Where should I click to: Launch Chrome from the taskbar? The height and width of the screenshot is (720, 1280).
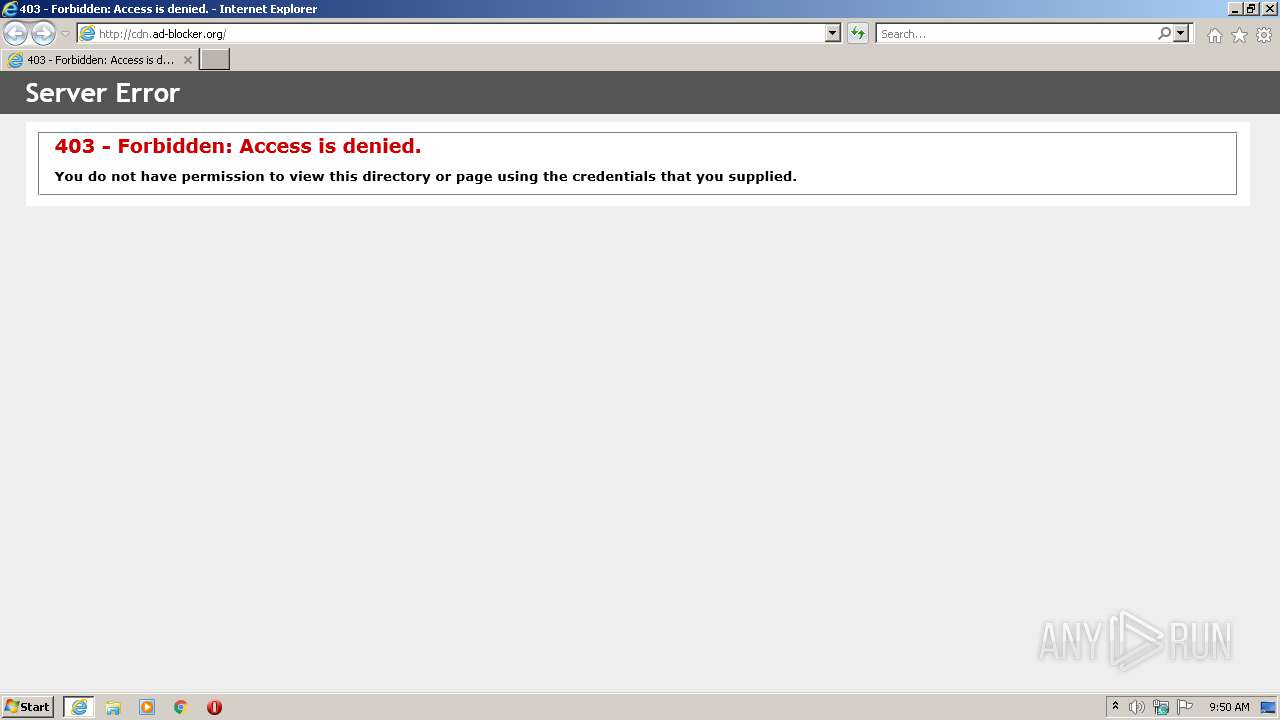[181, 707]
